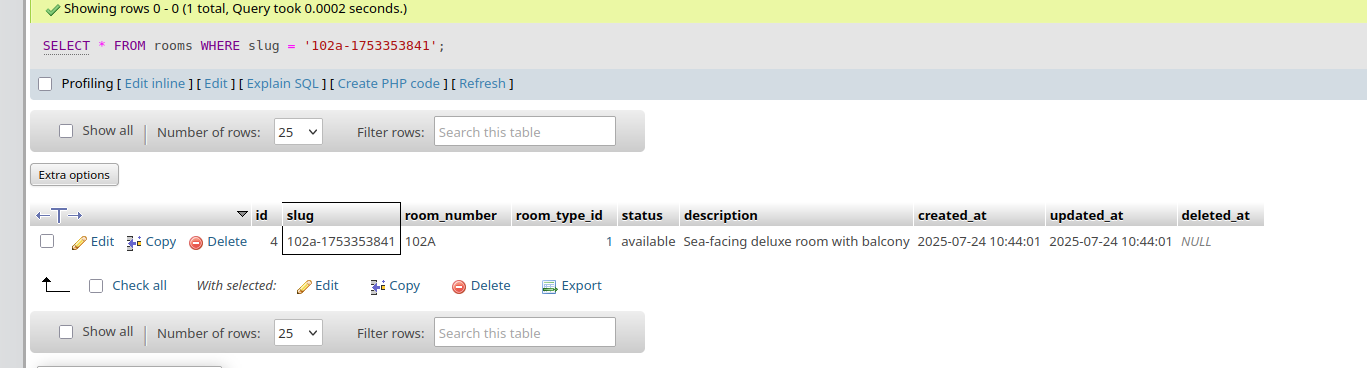Click the With selected Edit pencil icon
Image resolution: width=1367 pixels, height=368 pixels.
[x=304, y=286]
